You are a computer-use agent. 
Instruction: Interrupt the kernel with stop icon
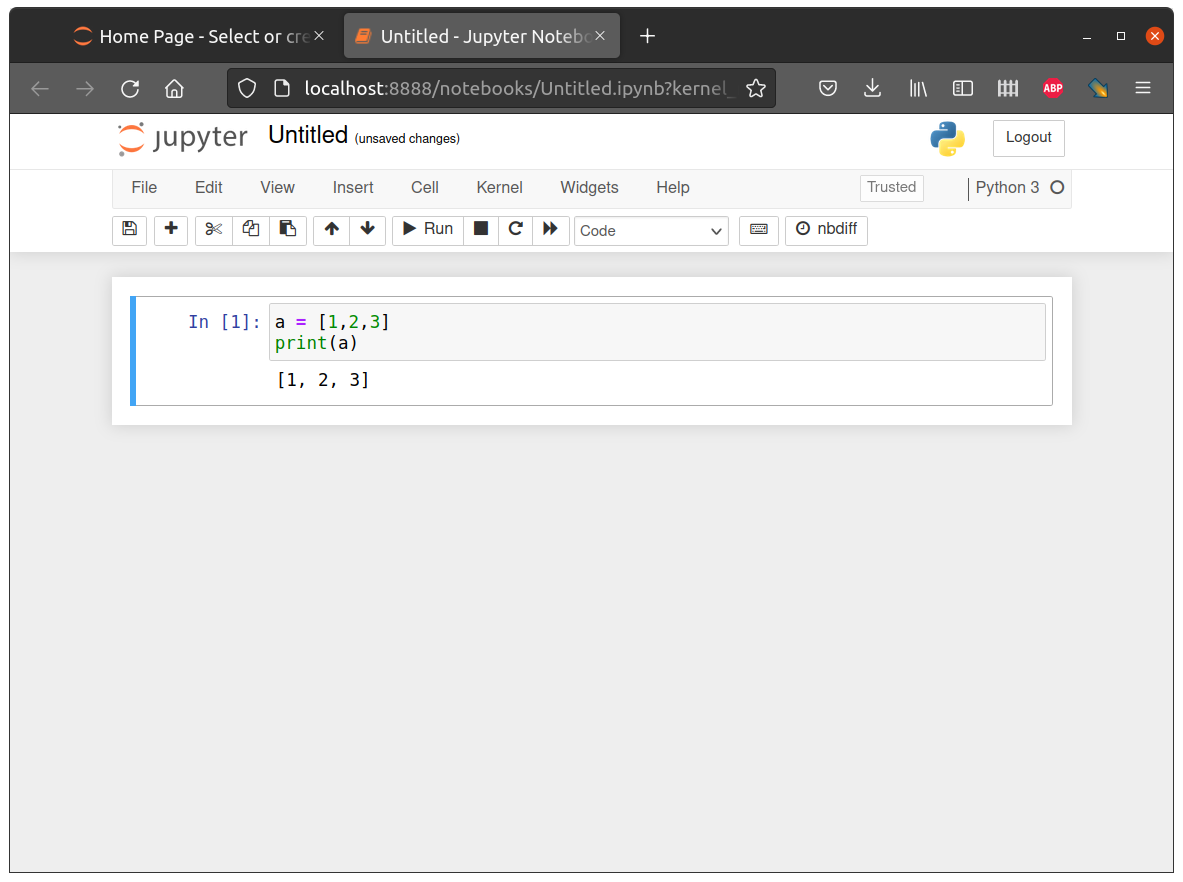[480, 230]
